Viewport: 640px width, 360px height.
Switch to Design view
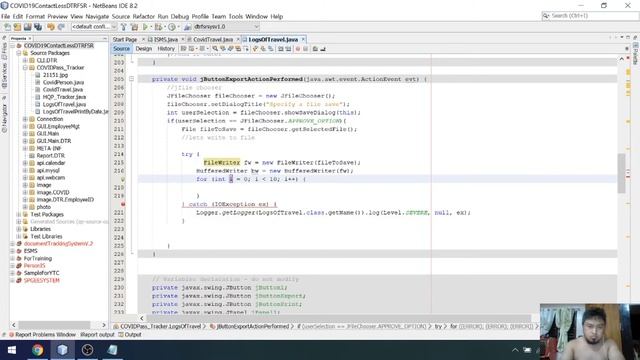(144, 49)
